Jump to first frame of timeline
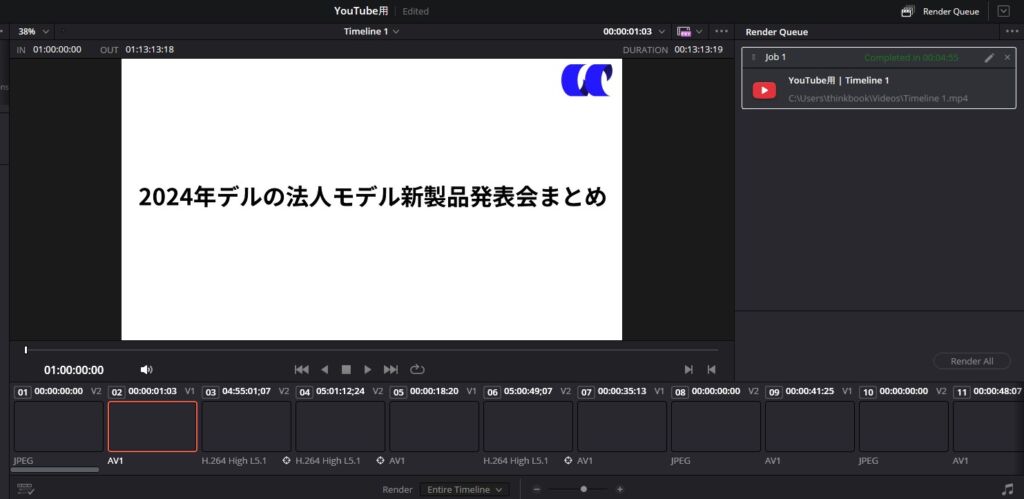The height and width of the screenshot is (499, 1024). (302, 370)
